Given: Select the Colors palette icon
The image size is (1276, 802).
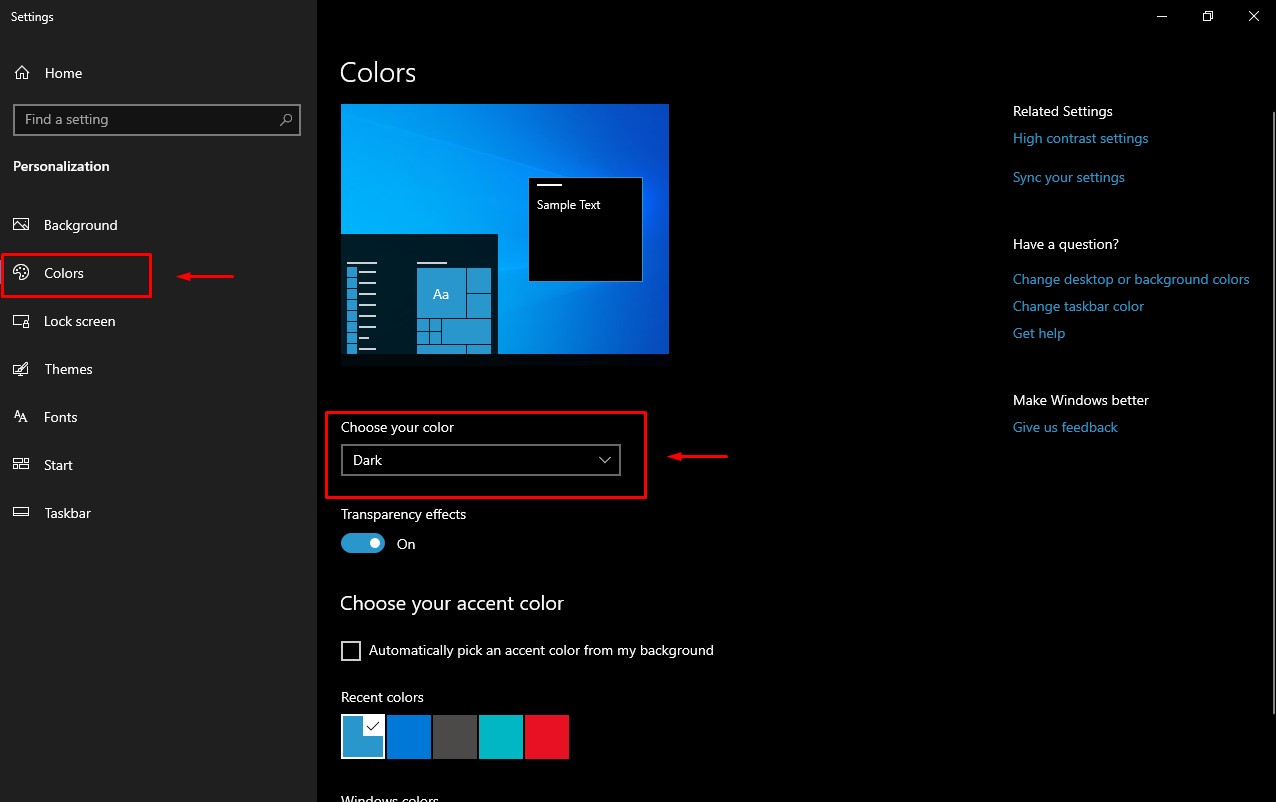Looking at the screenshot, I should click(21, 273).
